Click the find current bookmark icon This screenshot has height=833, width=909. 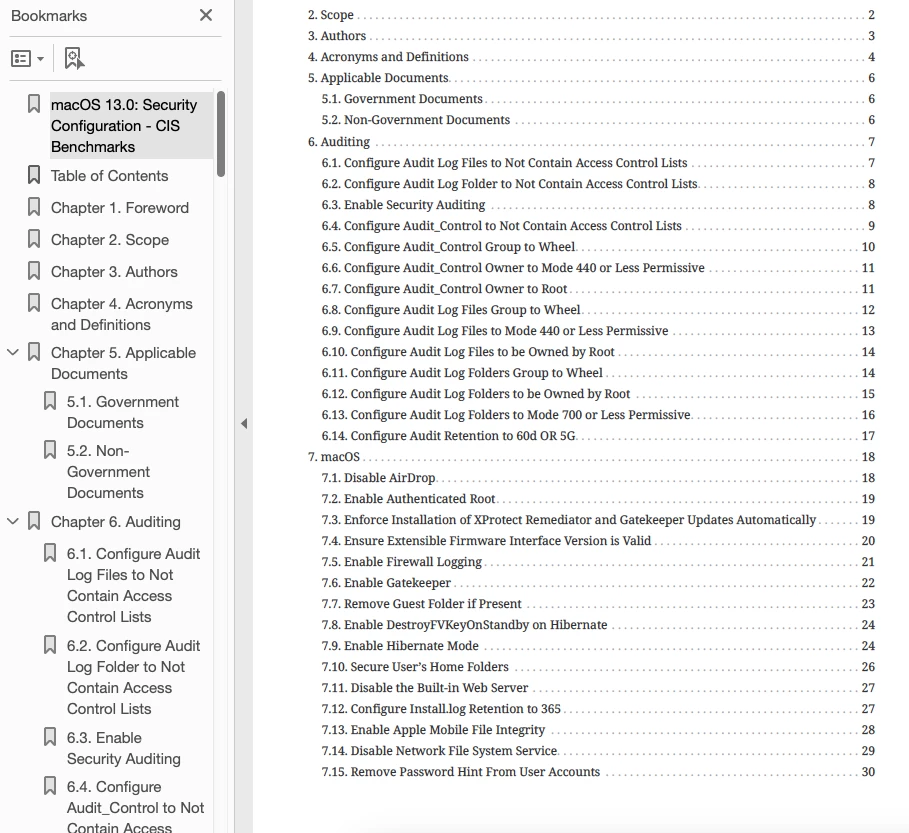coord(74,59)
